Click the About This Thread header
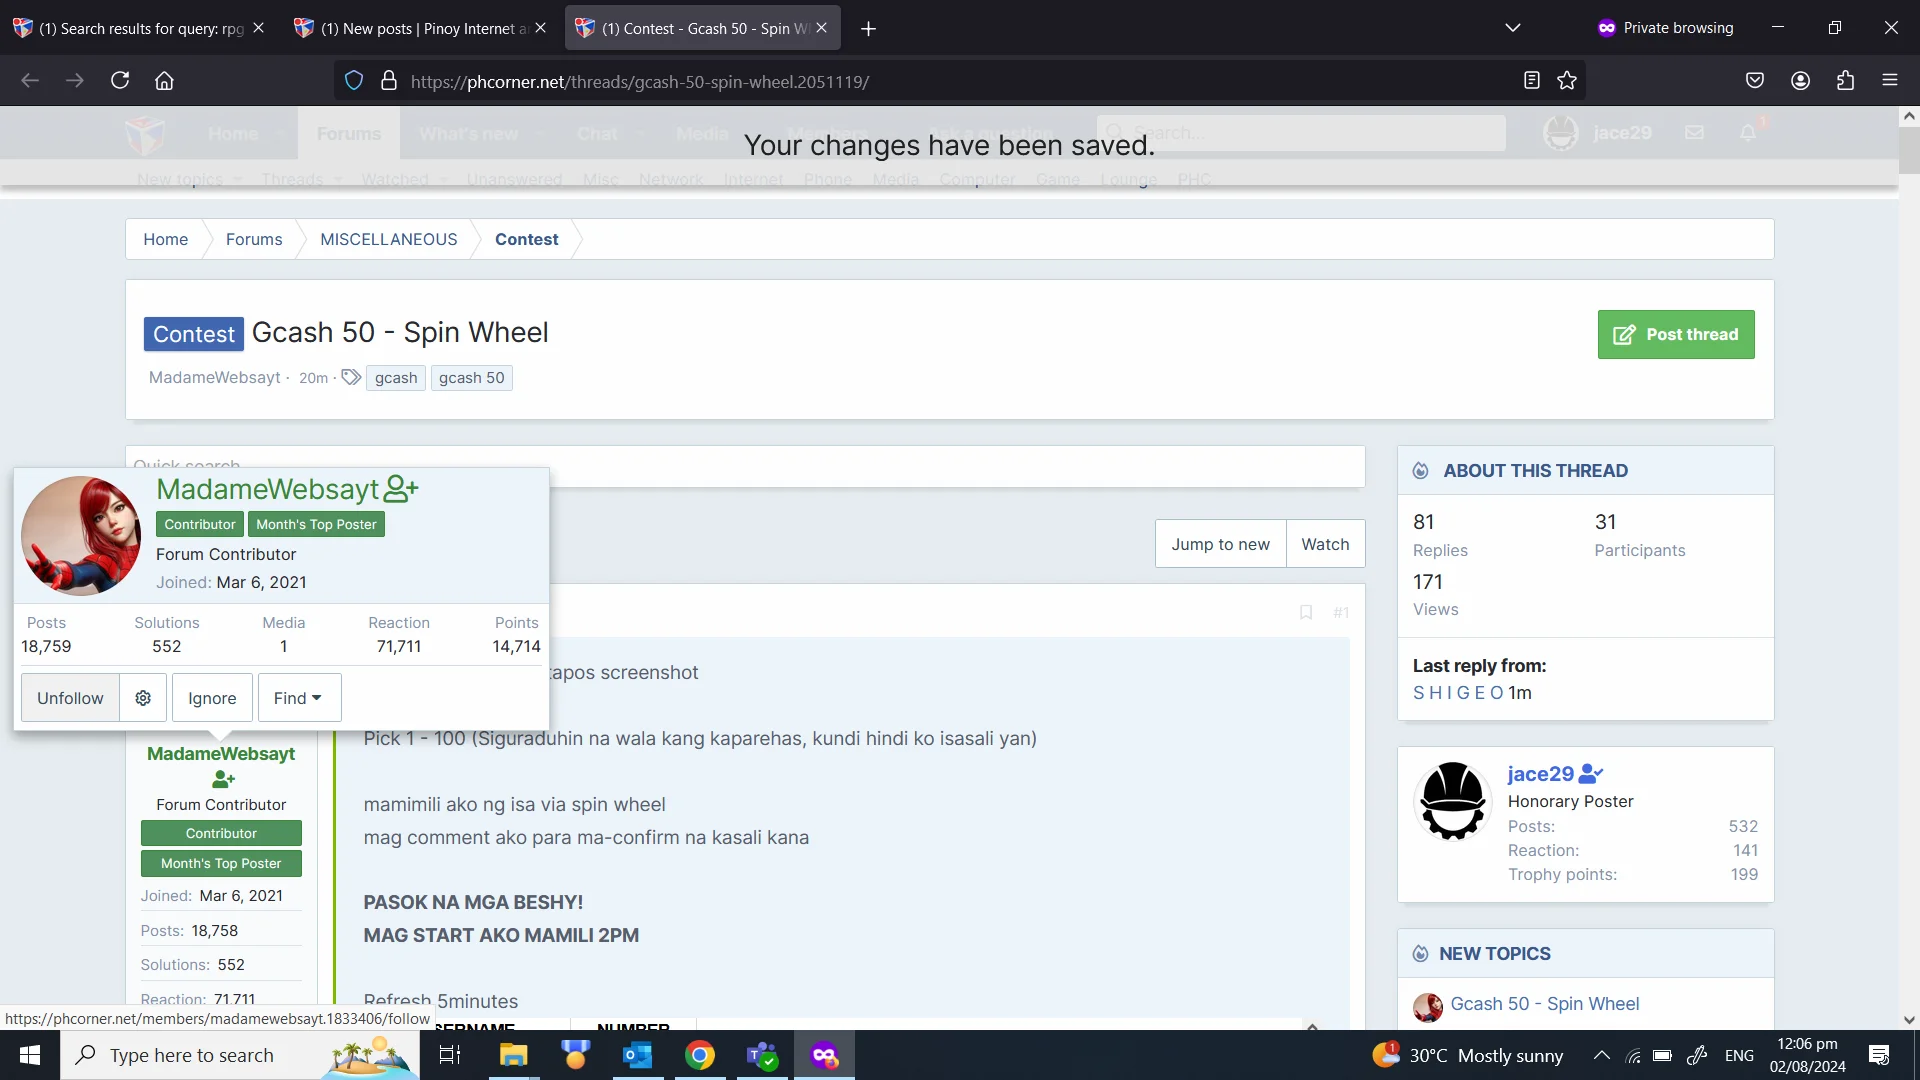 [1586, 471]
